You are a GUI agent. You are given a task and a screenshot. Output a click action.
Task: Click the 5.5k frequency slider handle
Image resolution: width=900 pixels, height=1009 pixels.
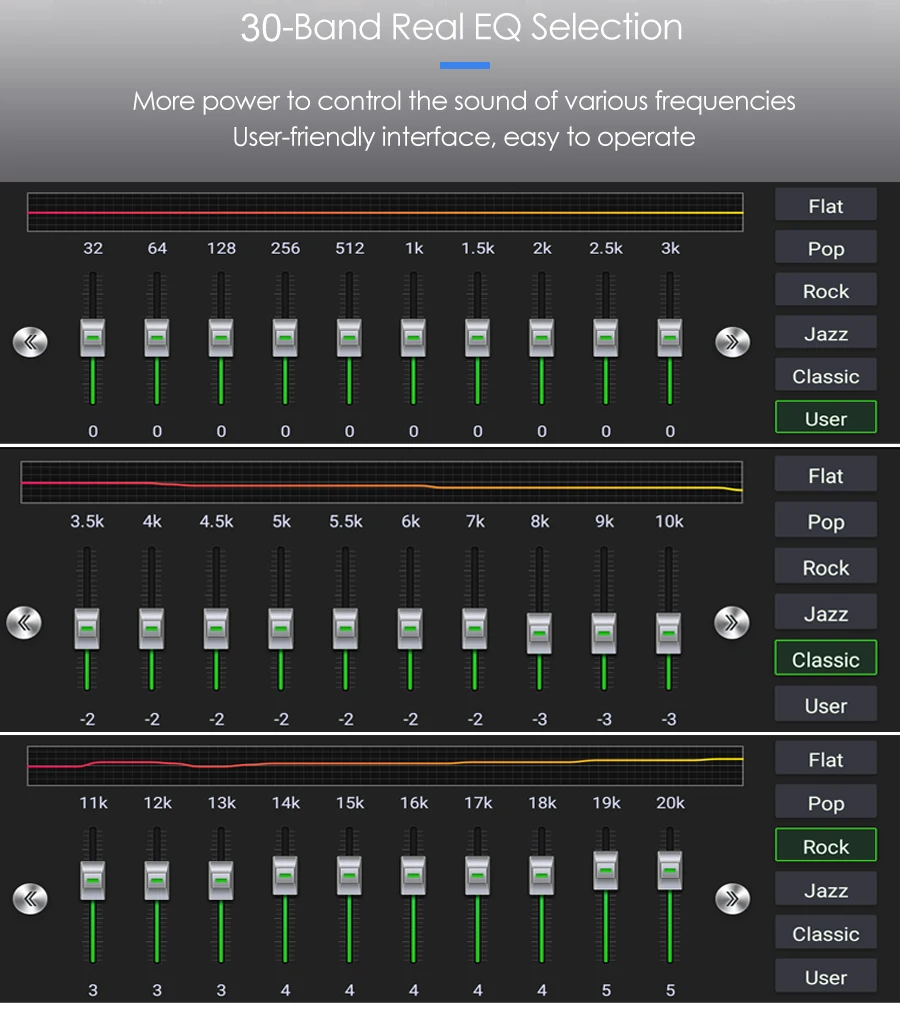345,629
